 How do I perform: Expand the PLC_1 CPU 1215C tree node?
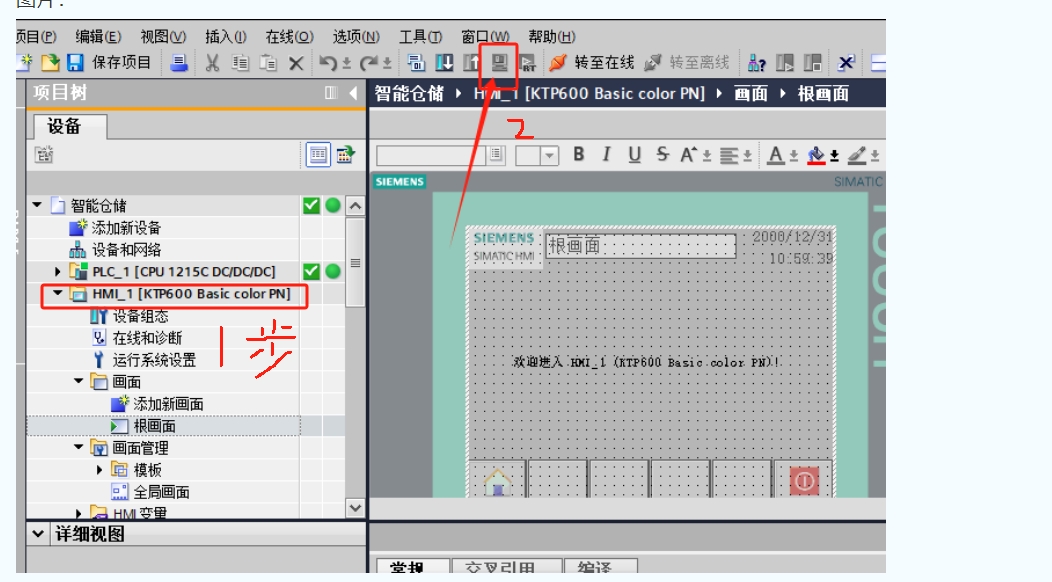click(x=58, y=272)
